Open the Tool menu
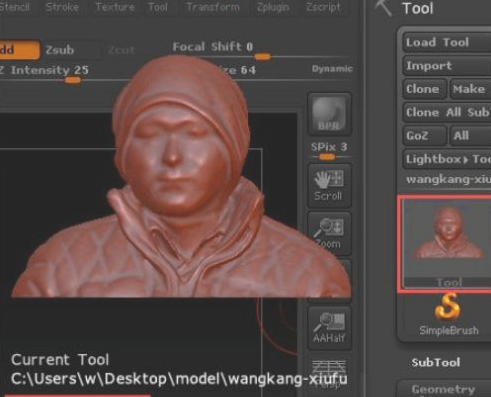This screenshot has height=397, width=491. [158, 7]
